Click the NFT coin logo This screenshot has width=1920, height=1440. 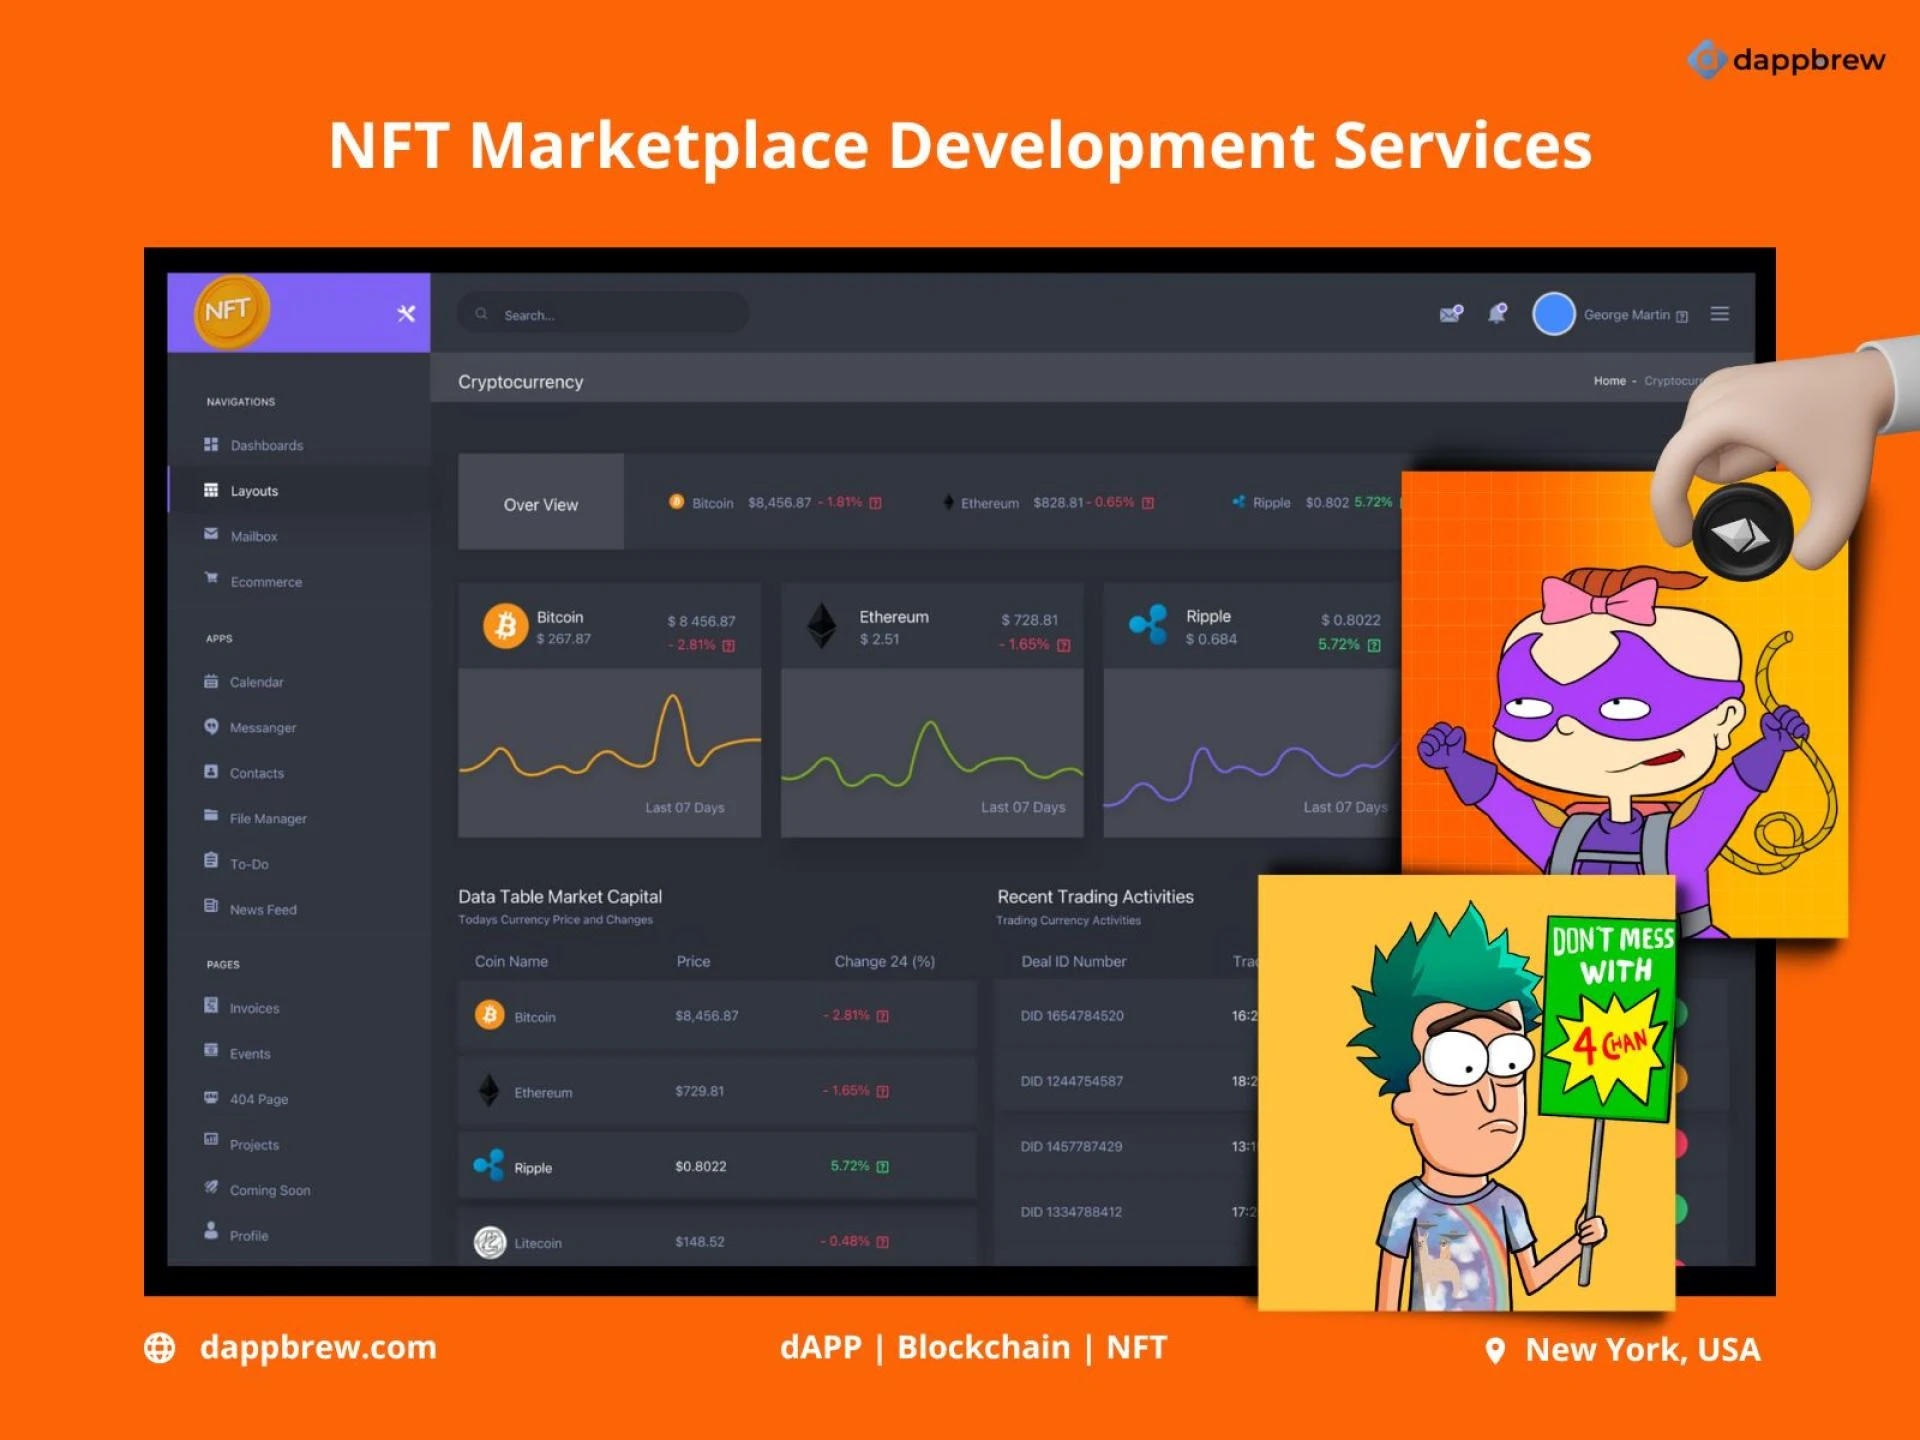[x=231, y=312]
